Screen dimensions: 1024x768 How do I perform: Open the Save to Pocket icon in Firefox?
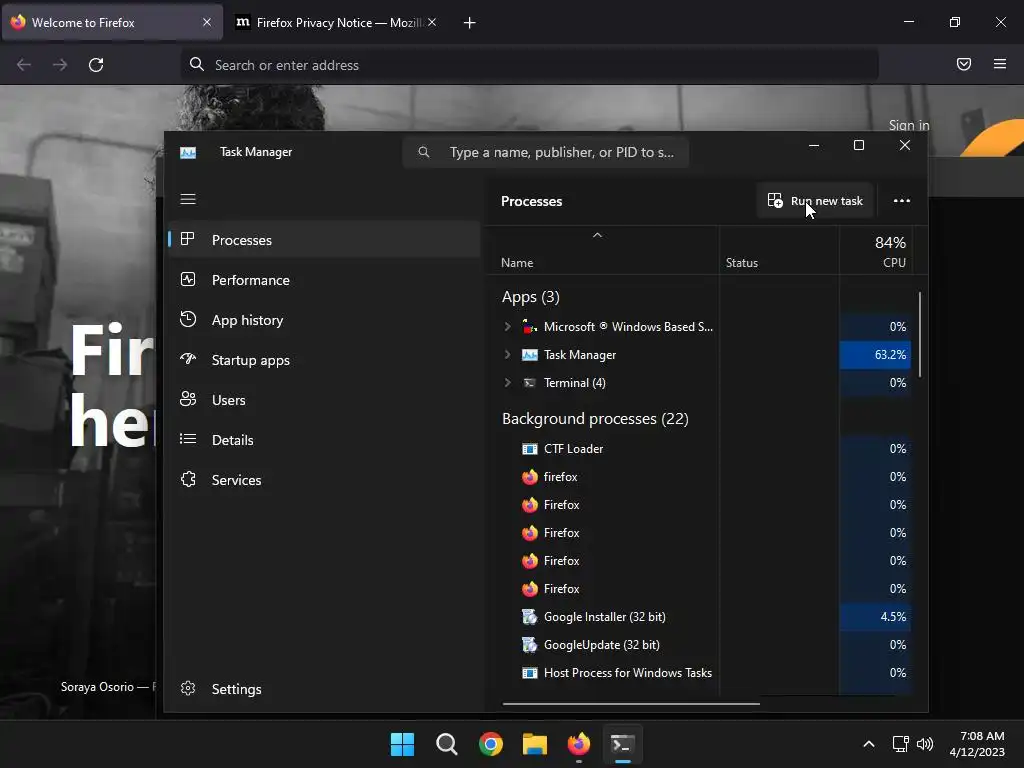click(x=964, y=64)
